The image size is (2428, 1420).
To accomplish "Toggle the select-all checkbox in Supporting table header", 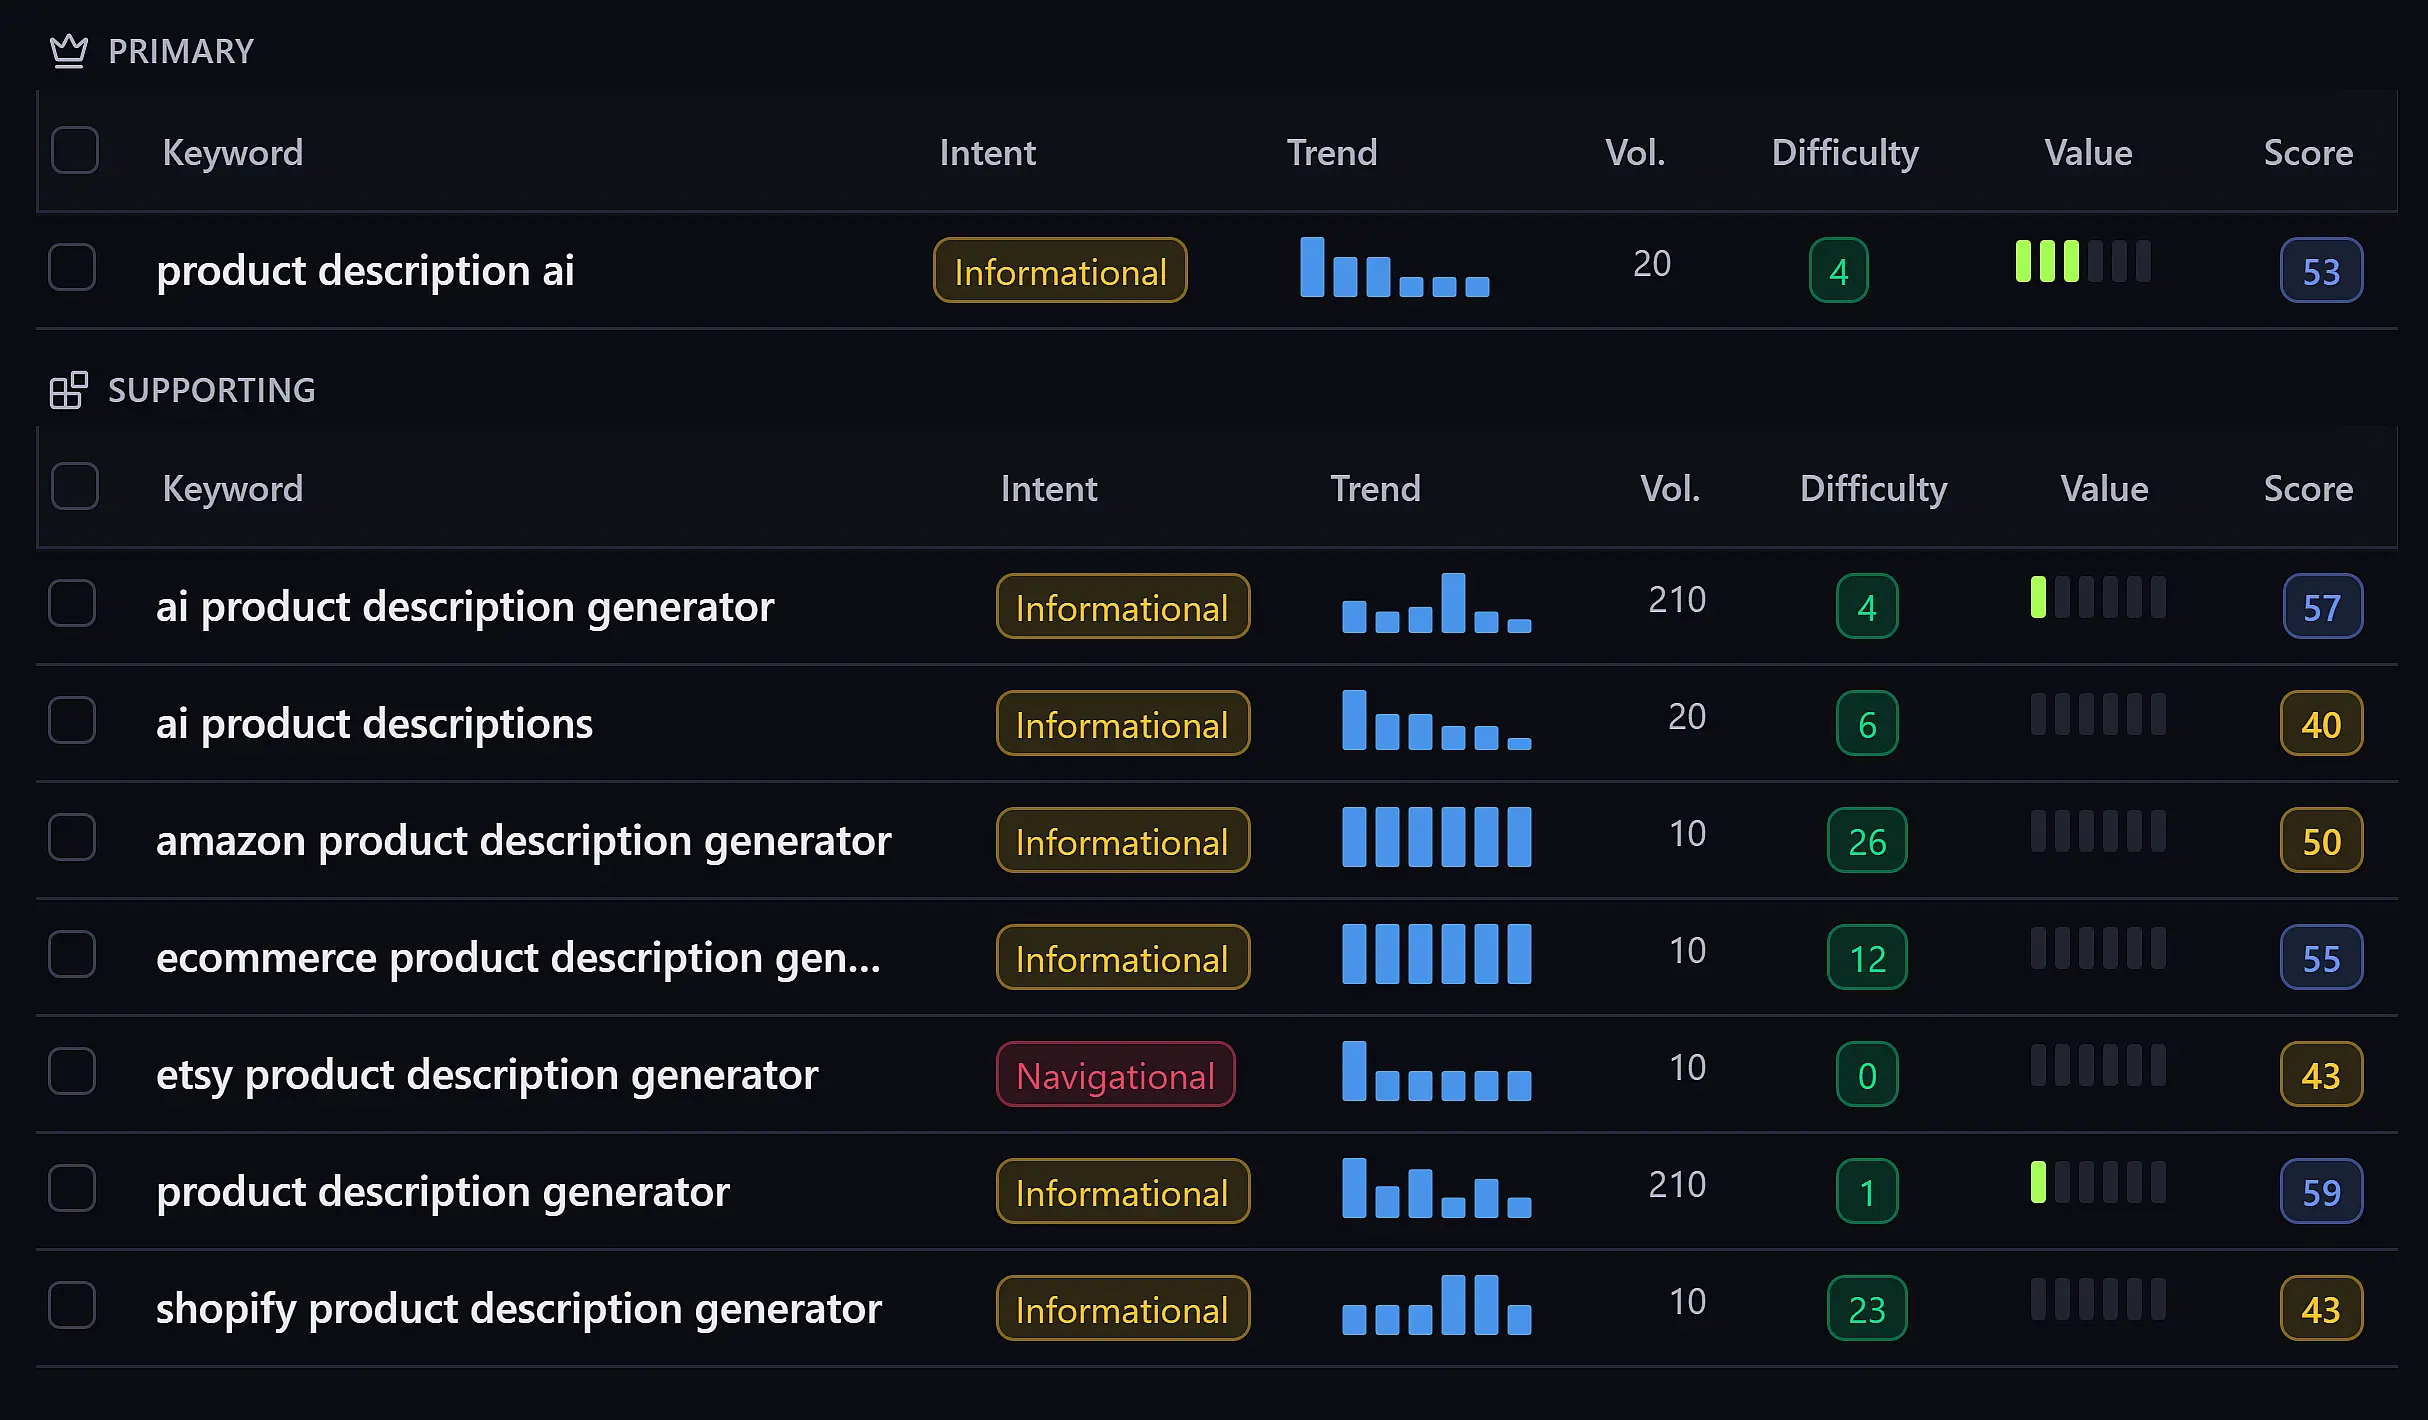I will tap(75, 486).
